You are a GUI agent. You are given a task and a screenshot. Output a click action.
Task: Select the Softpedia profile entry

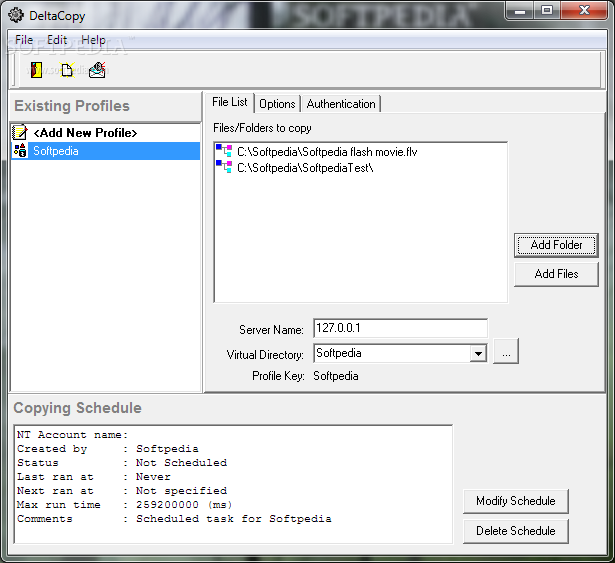tap(106, 151)
